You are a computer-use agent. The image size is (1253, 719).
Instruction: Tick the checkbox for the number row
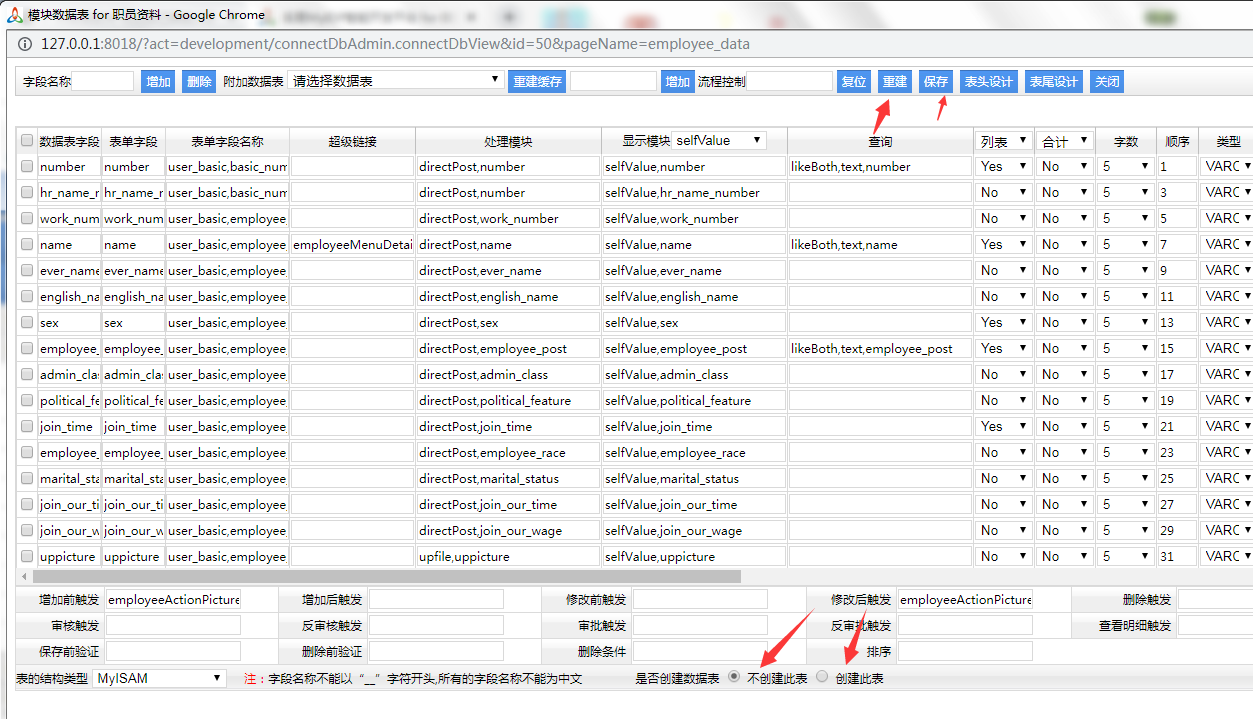(27, 166)
